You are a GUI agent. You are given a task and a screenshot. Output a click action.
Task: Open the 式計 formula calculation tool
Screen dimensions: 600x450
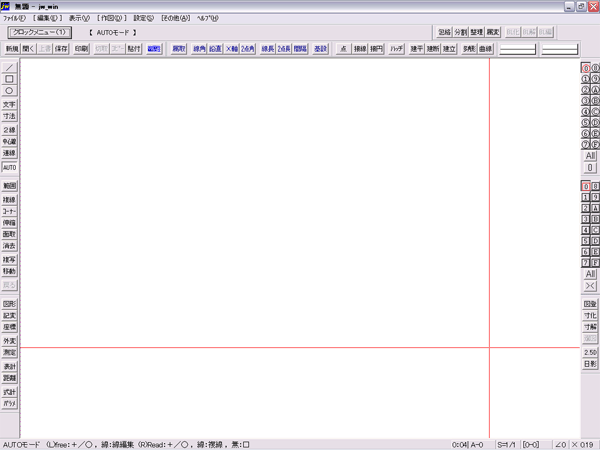click(9, 392)
